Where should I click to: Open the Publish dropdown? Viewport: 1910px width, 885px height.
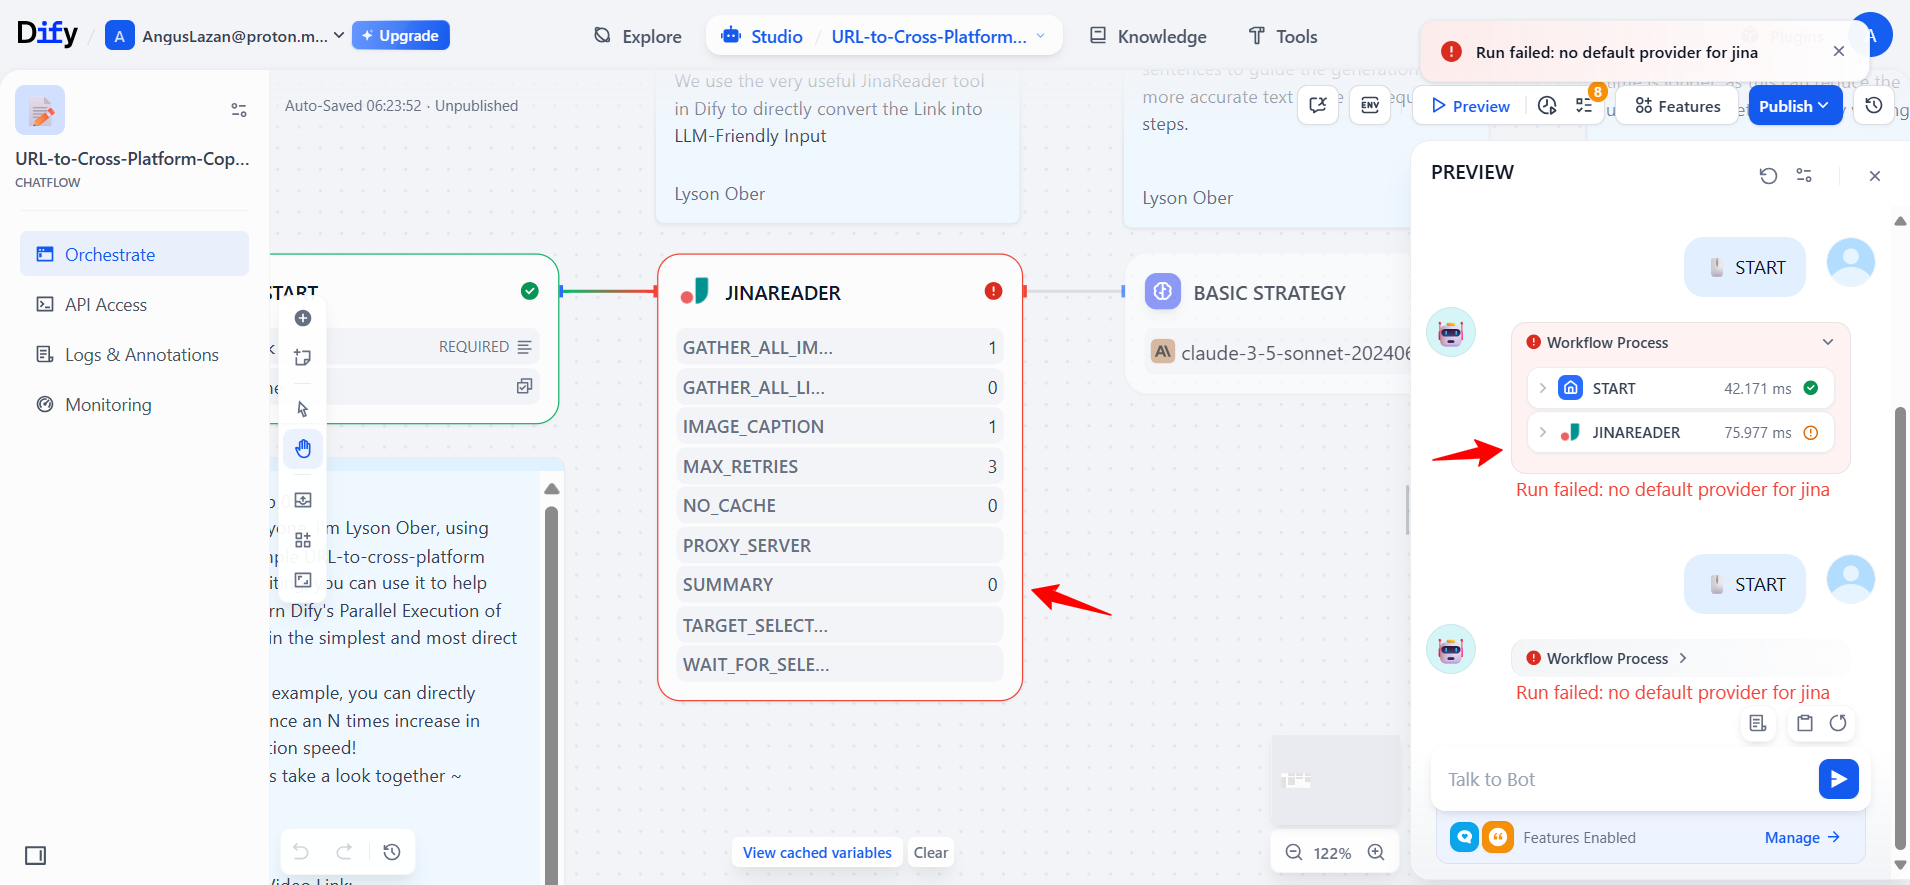coord(1795,106)
